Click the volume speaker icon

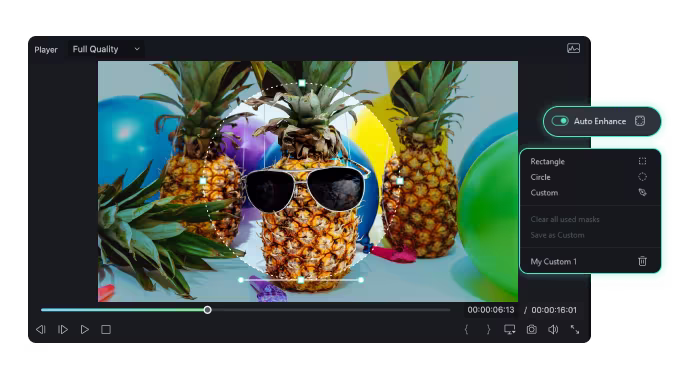(x=553, y=329)
